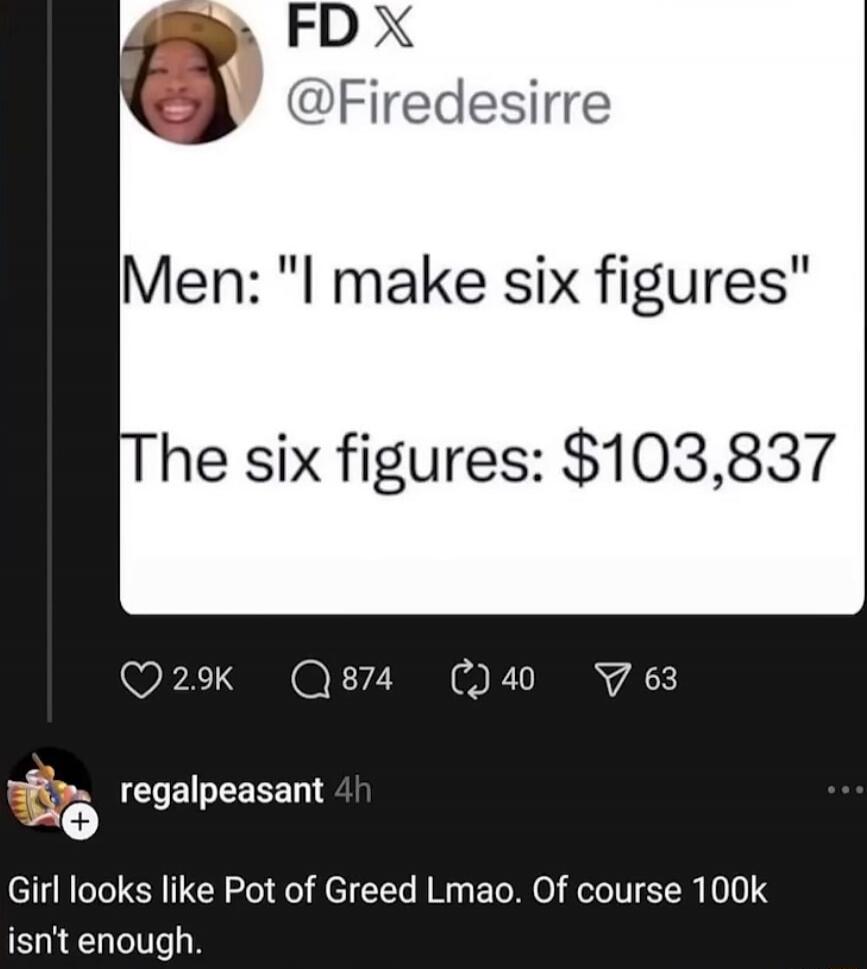867x969 pixels.
Task: Share the post with the paper plane icon
Action: click(613, 679)
